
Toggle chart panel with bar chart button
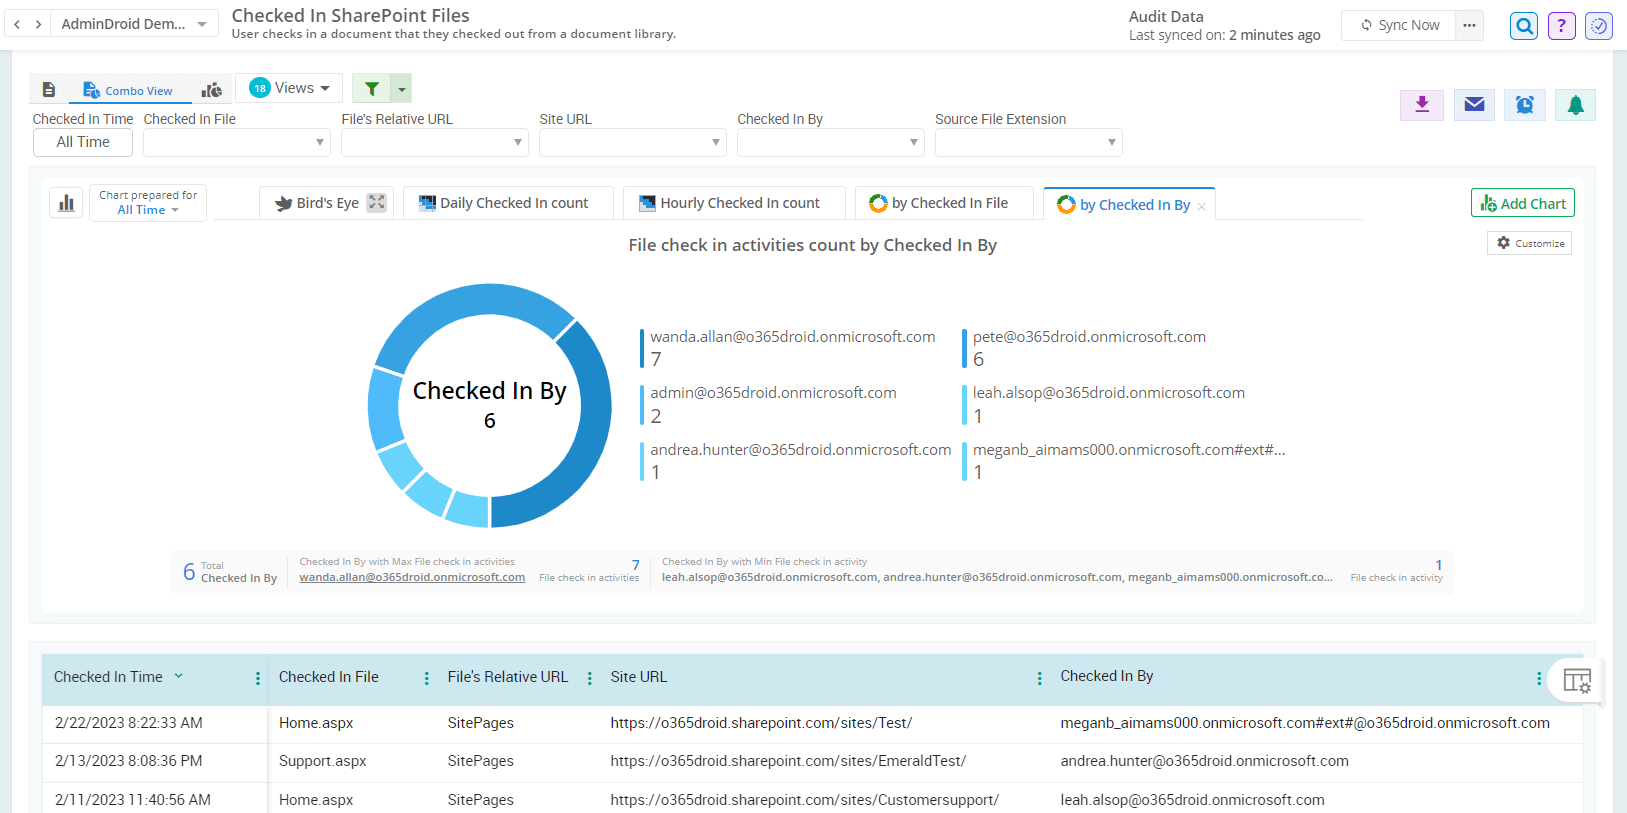tap(66, 203)
